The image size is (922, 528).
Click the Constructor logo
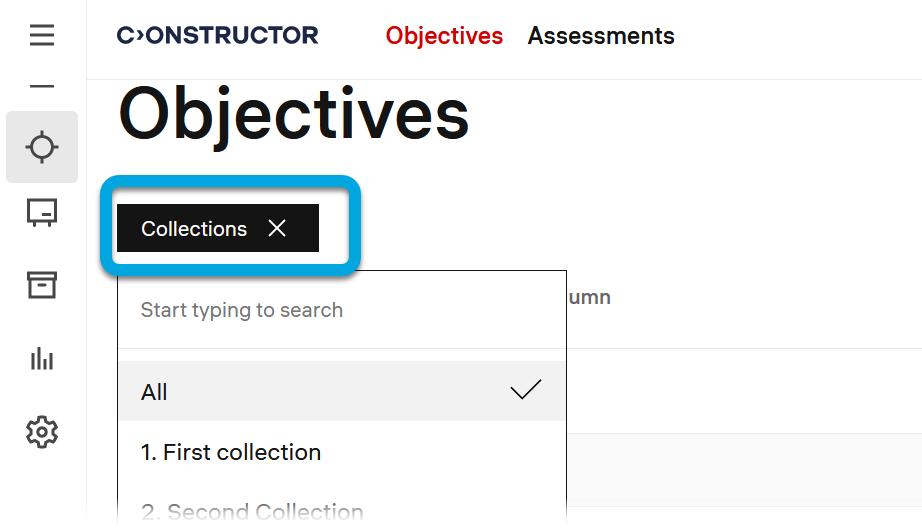[217, 36]
